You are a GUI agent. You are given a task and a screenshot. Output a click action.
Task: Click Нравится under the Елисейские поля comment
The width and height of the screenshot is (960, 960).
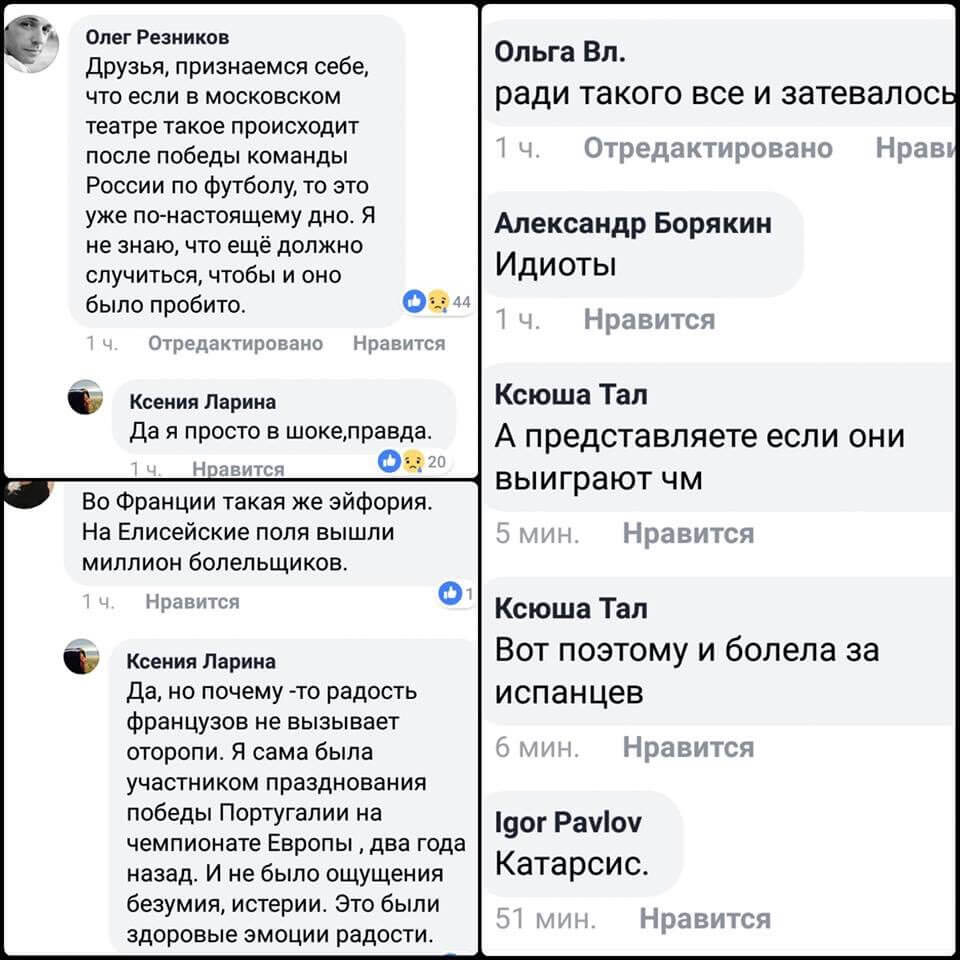(x=192, y=601)
